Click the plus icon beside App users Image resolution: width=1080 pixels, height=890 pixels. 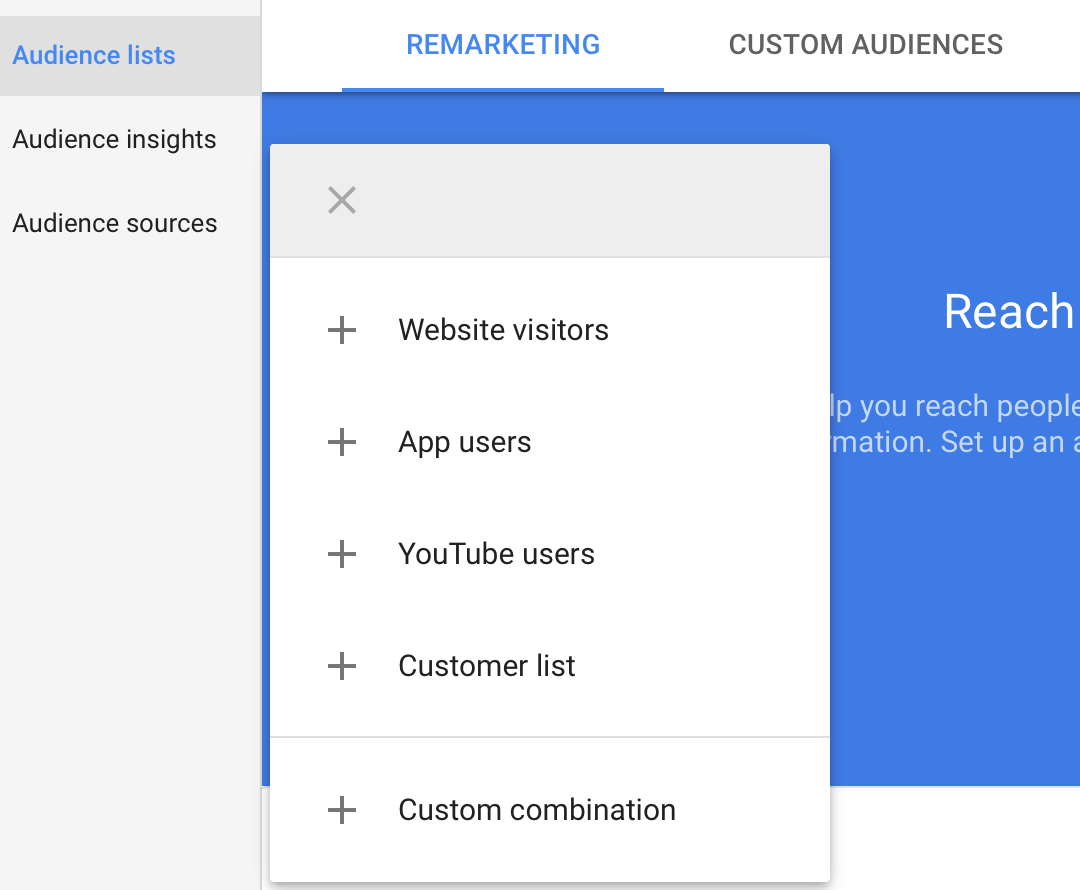(342, 442)
